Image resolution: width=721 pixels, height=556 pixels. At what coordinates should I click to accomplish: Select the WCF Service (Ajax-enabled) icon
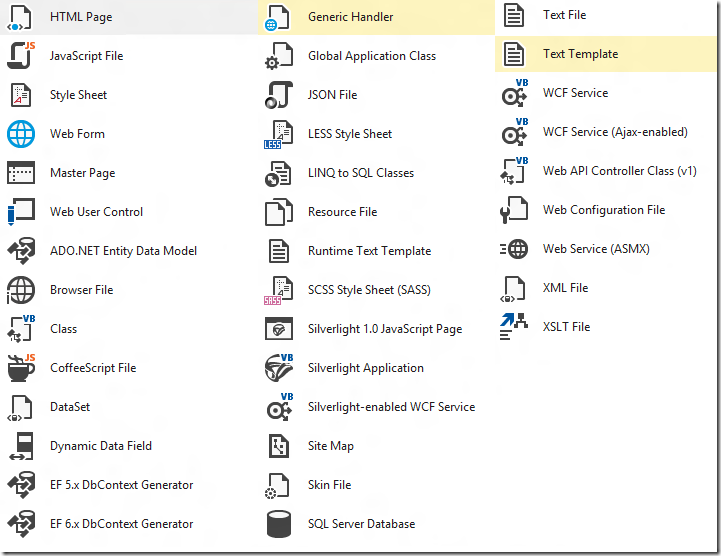[515, 132]
